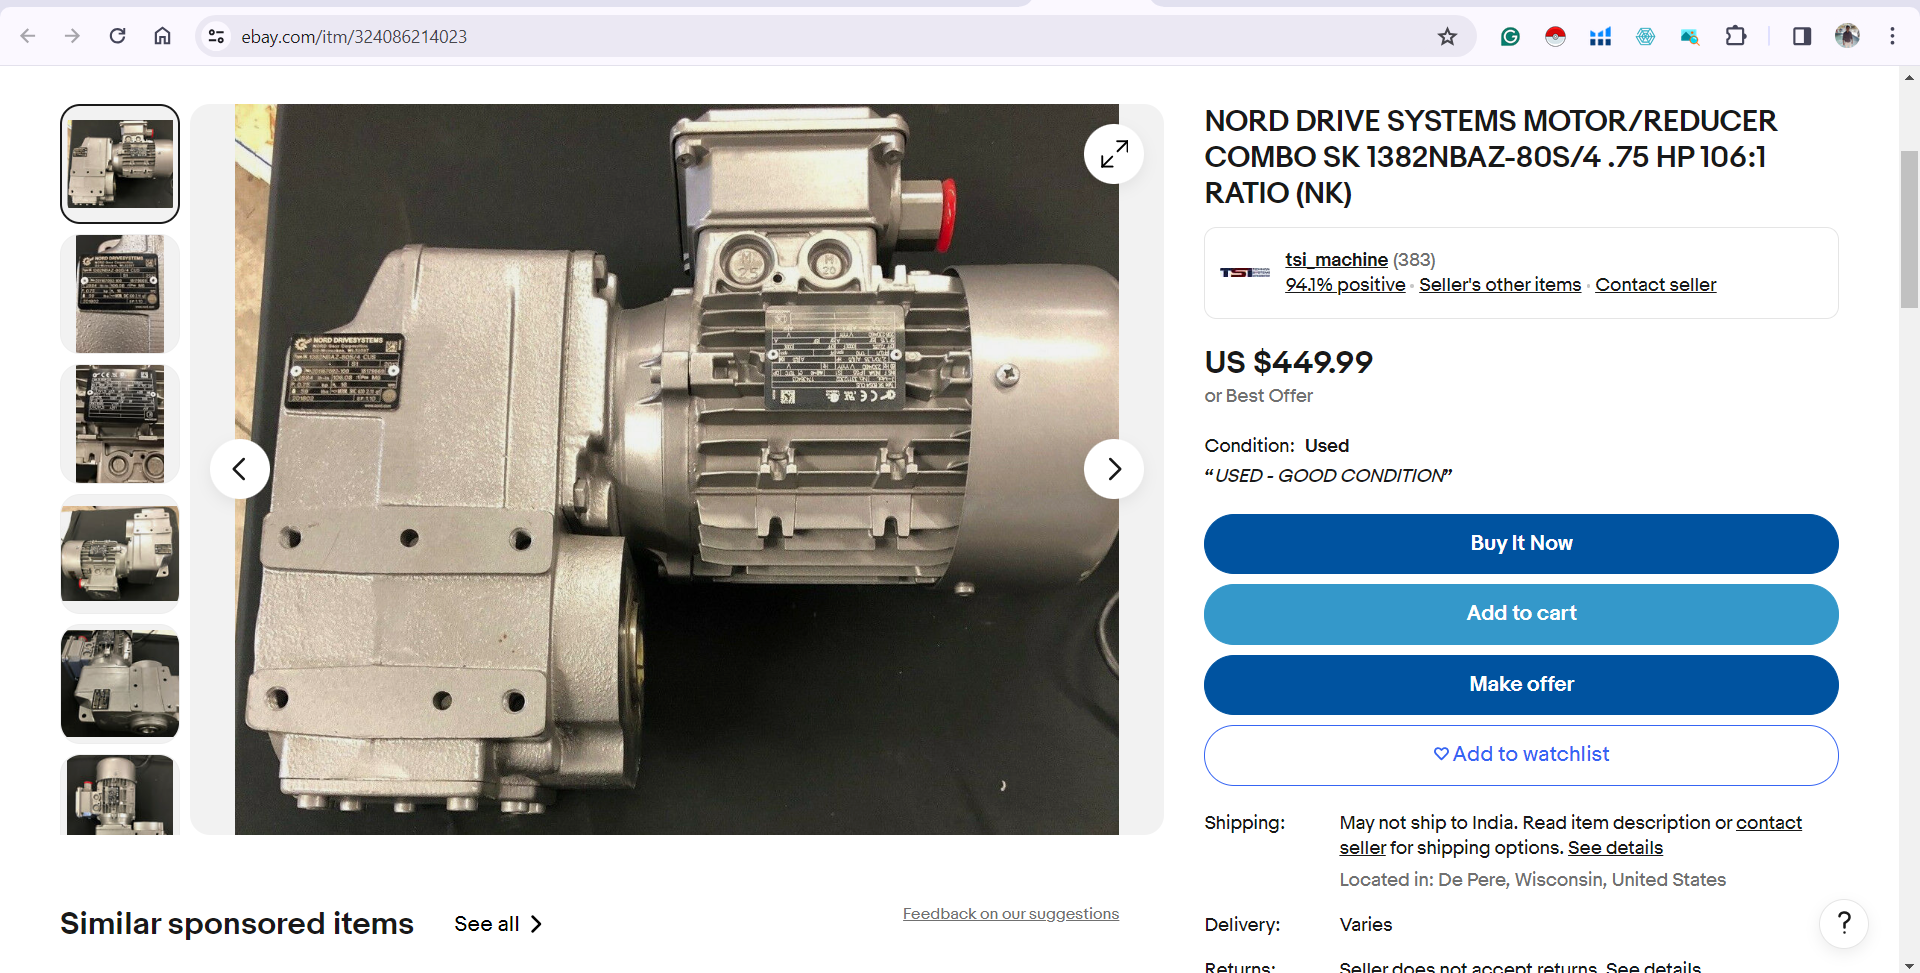This screenshot has width=1920, height=973.
Task: Click the Similar sponsored items heading
Action: pos(237,924)
